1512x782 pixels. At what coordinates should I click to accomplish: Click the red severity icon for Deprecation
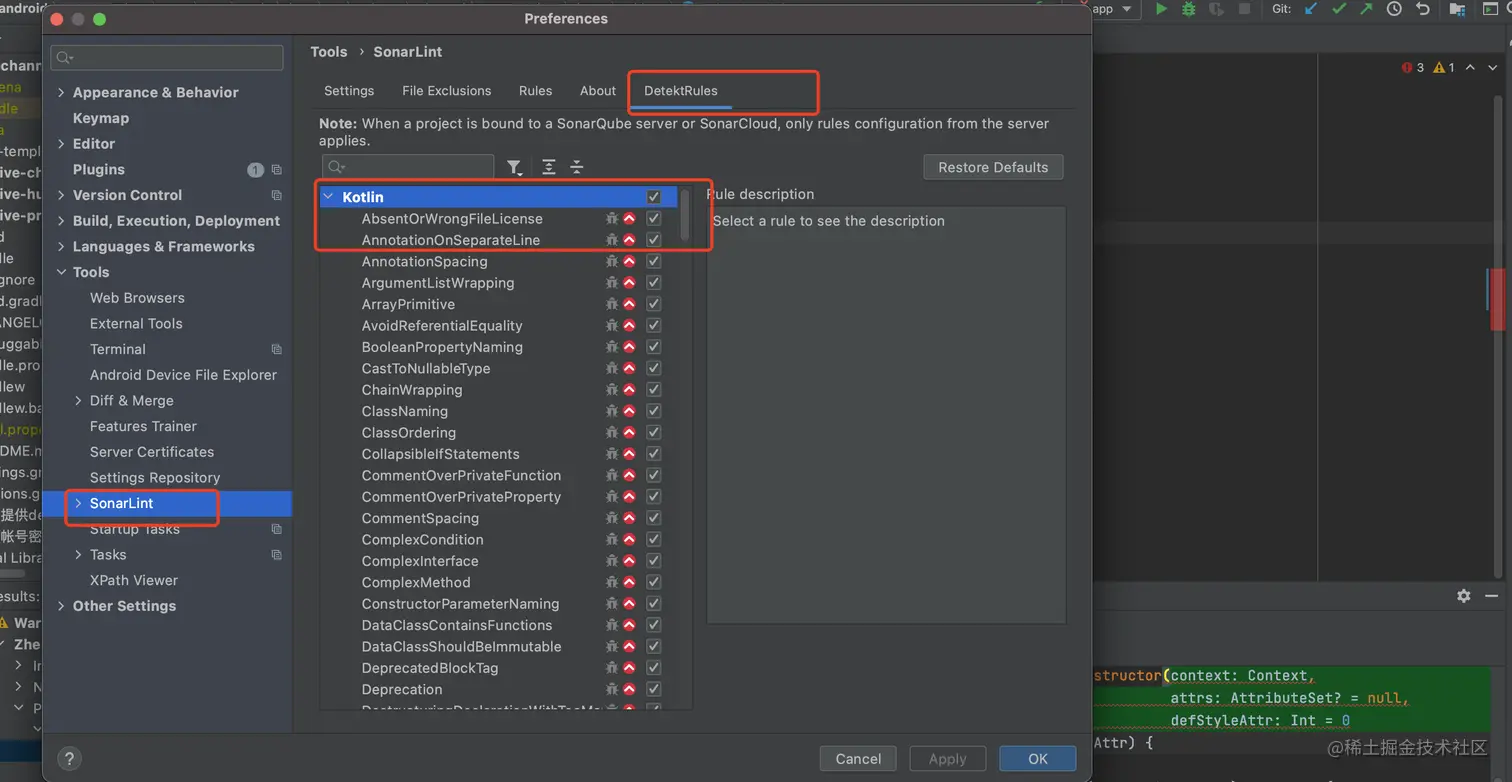click(630, 689)
